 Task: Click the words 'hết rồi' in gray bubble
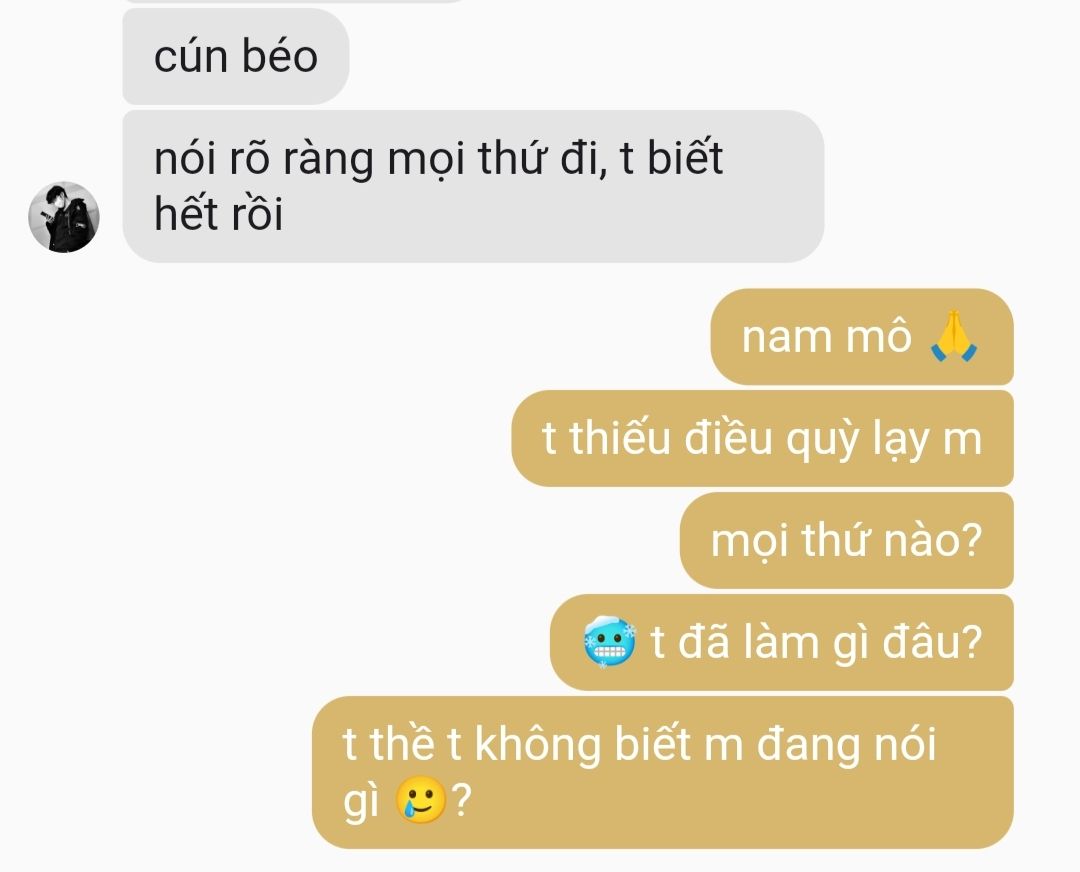[218, 213]
